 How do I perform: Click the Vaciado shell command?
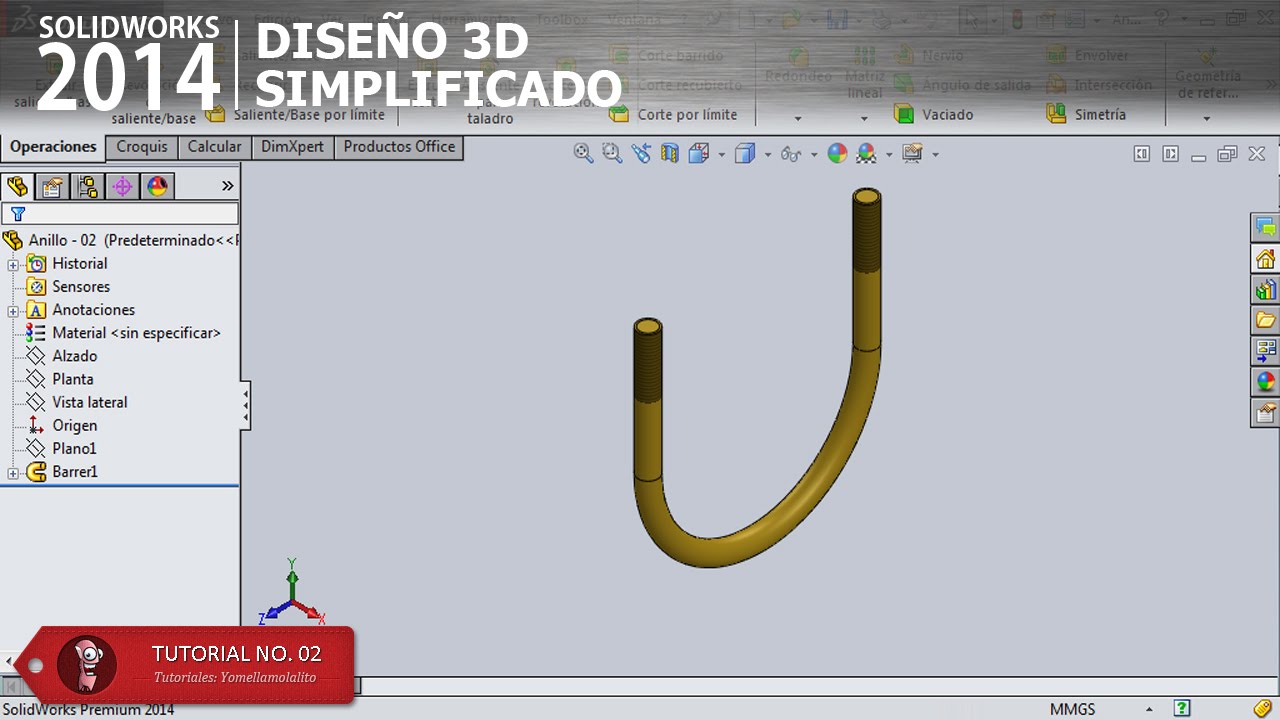tap(934, 114)
